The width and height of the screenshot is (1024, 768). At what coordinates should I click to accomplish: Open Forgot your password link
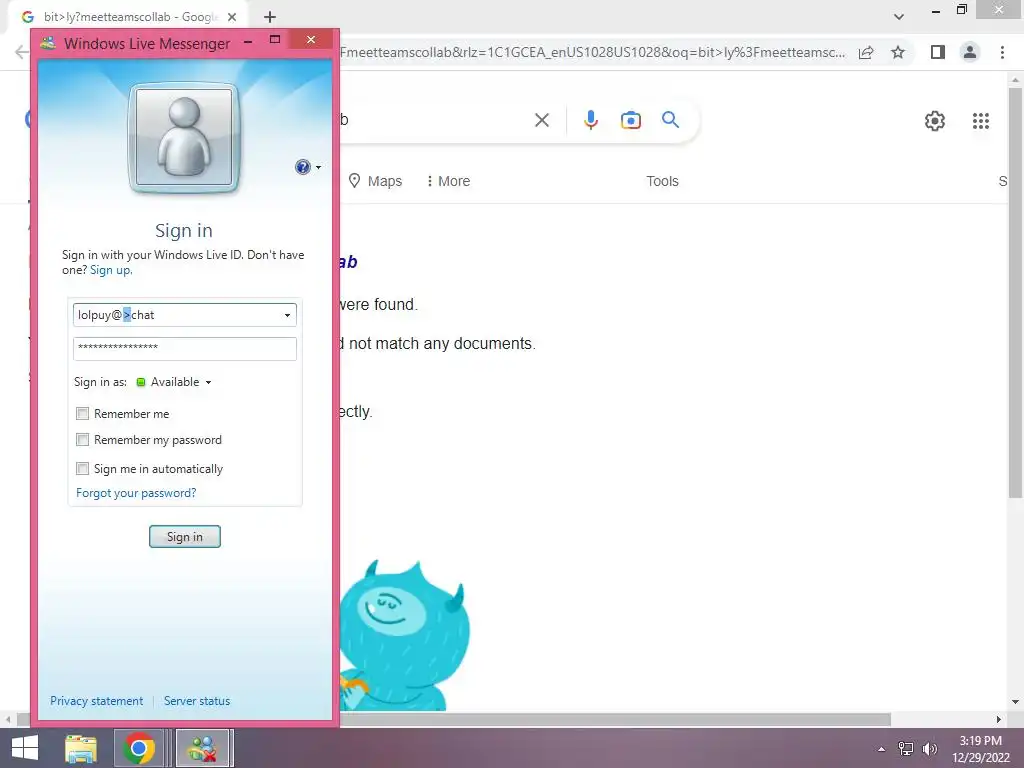click(136, 493)
